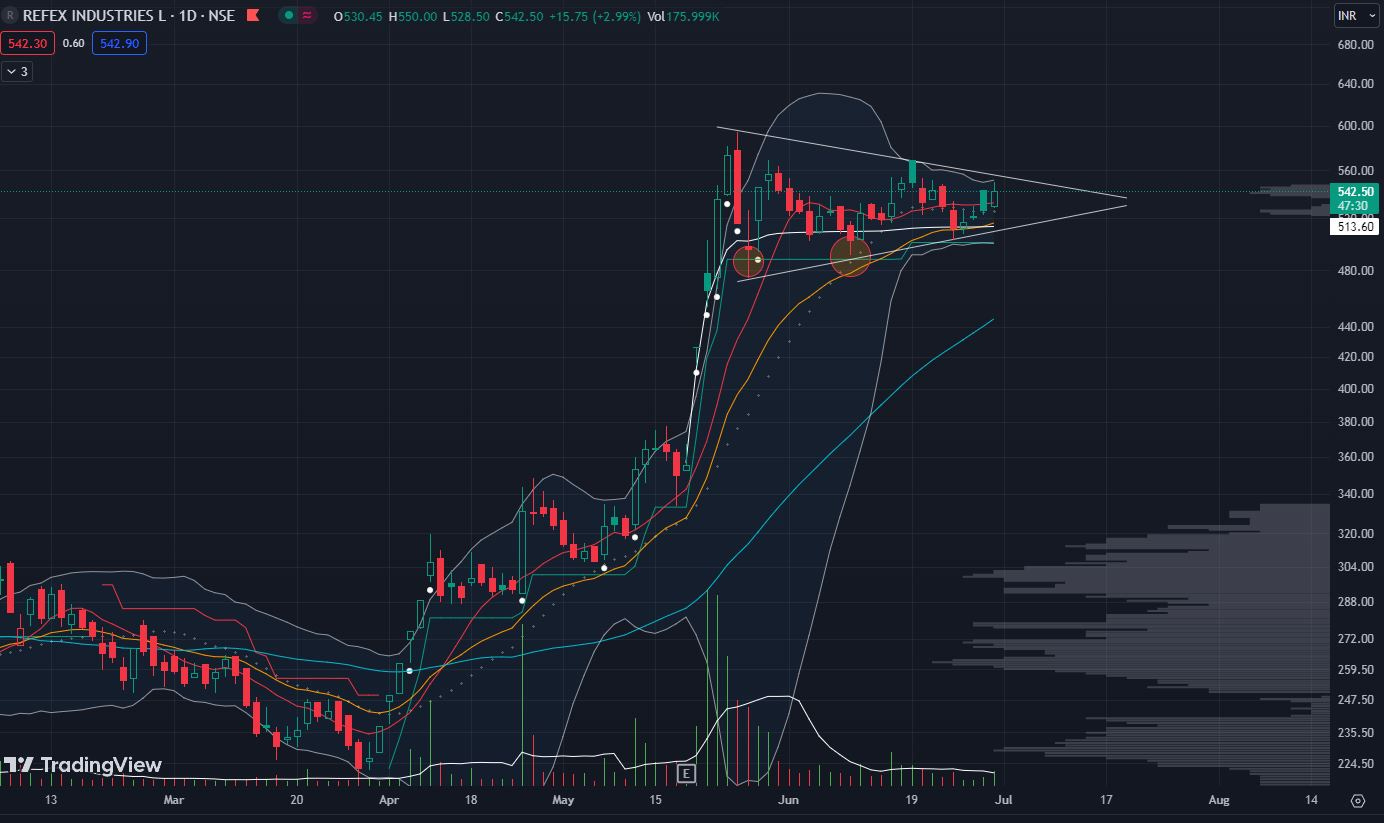Screen dimensions: 1384x823
Task: Click the Aug label on time axis
Action: click(1219, 801)
